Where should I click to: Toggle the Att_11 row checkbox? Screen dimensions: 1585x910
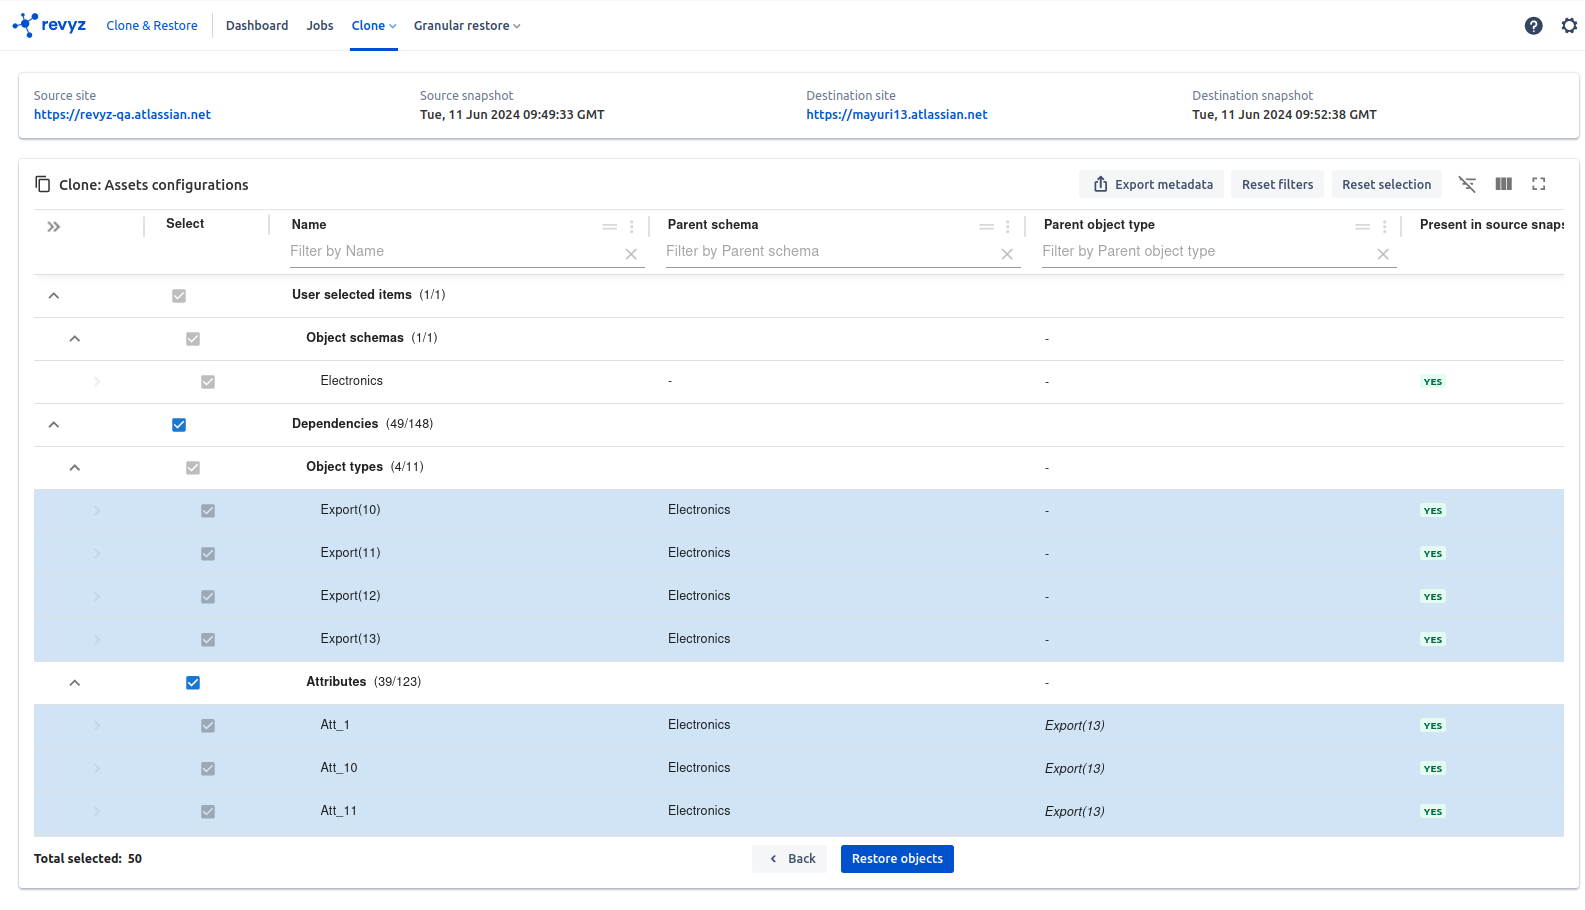click(x=208, y=812)
